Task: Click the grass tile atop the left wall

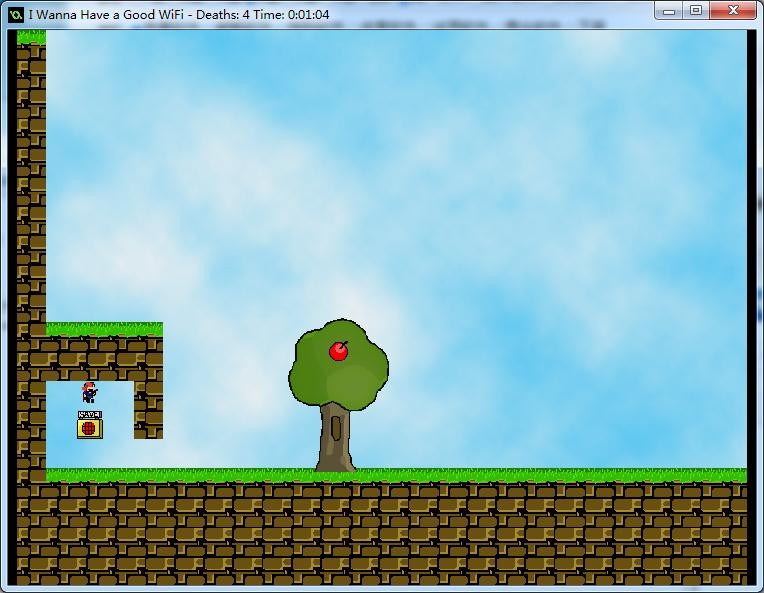Action: [31, 37]
